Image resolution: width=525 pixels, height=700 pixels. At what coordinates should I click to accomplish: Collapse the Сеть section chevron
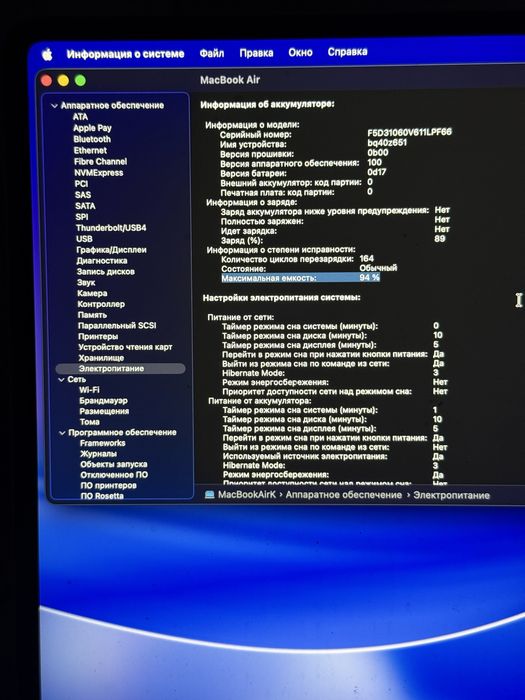[62, 379]
